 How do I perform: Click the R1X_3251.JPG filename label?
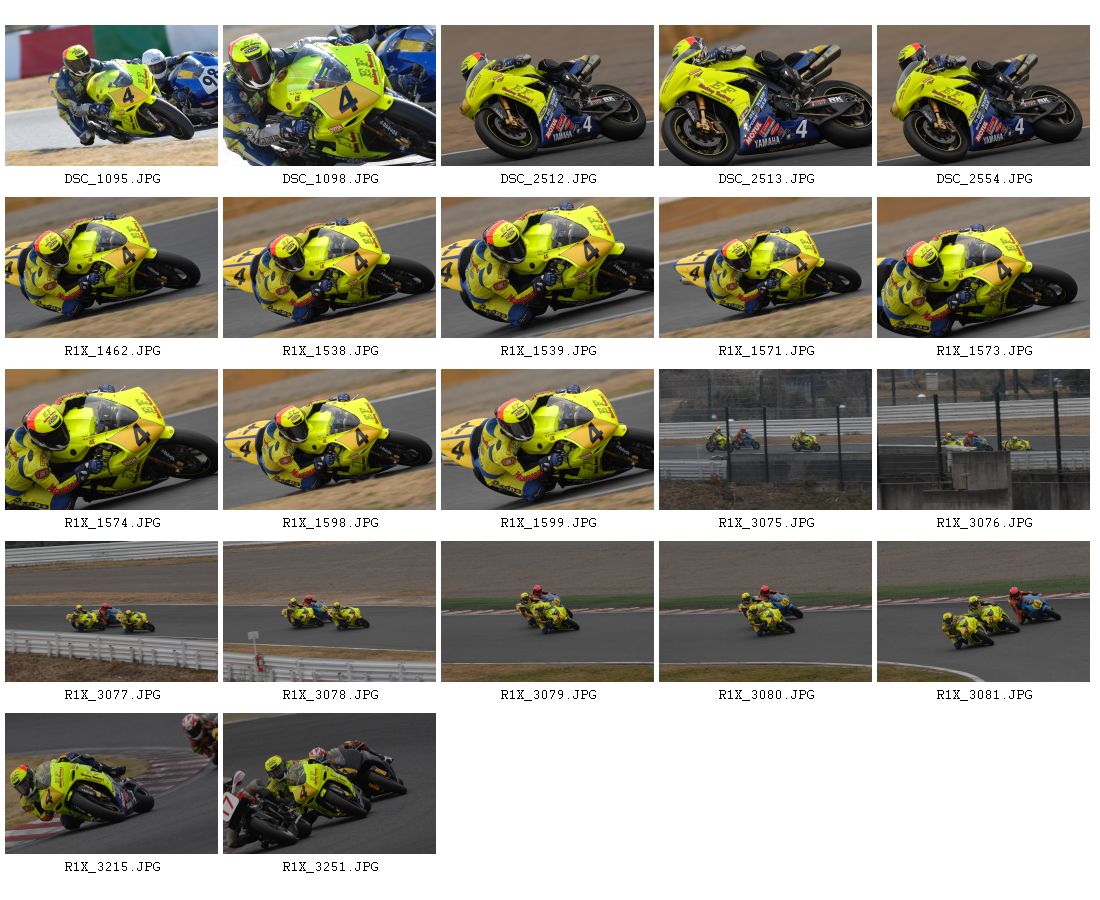[x=330, y=866]
